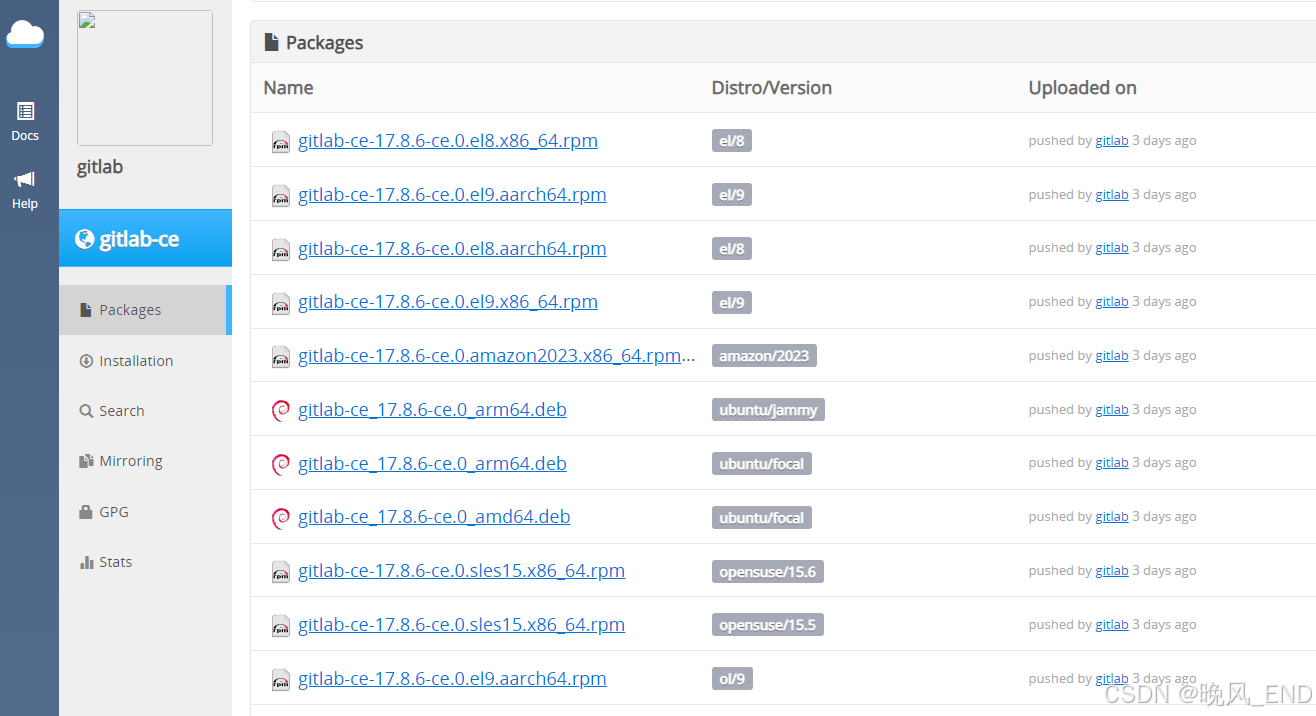Click rpm icon of ol/9 package
1316x716 pixels.
pyautogui.click(x=281, y=680)
